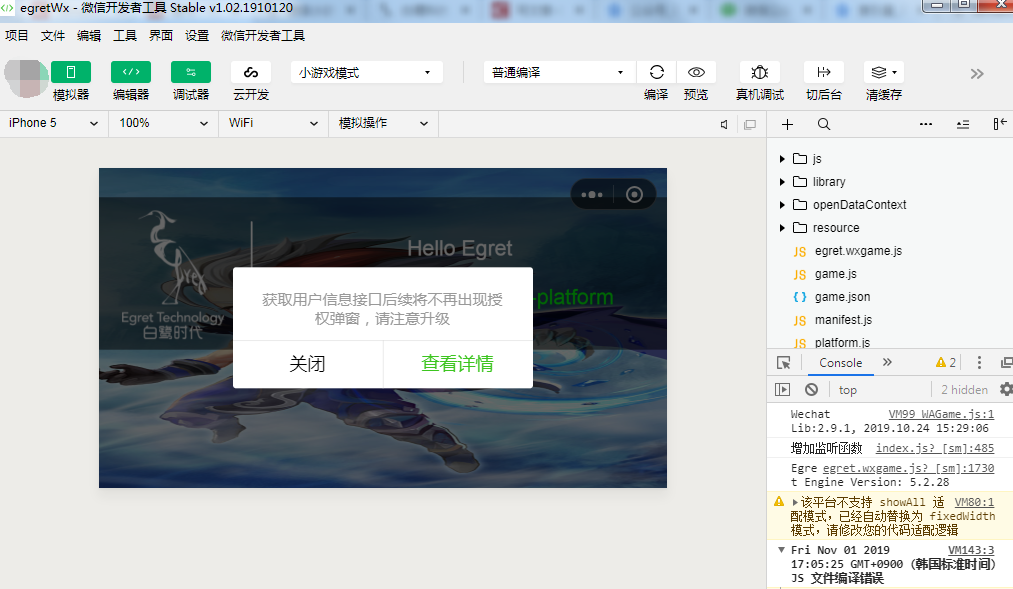Click the 清缓存 clear cache icon
Screen dimensions: 1013x589
884,72
